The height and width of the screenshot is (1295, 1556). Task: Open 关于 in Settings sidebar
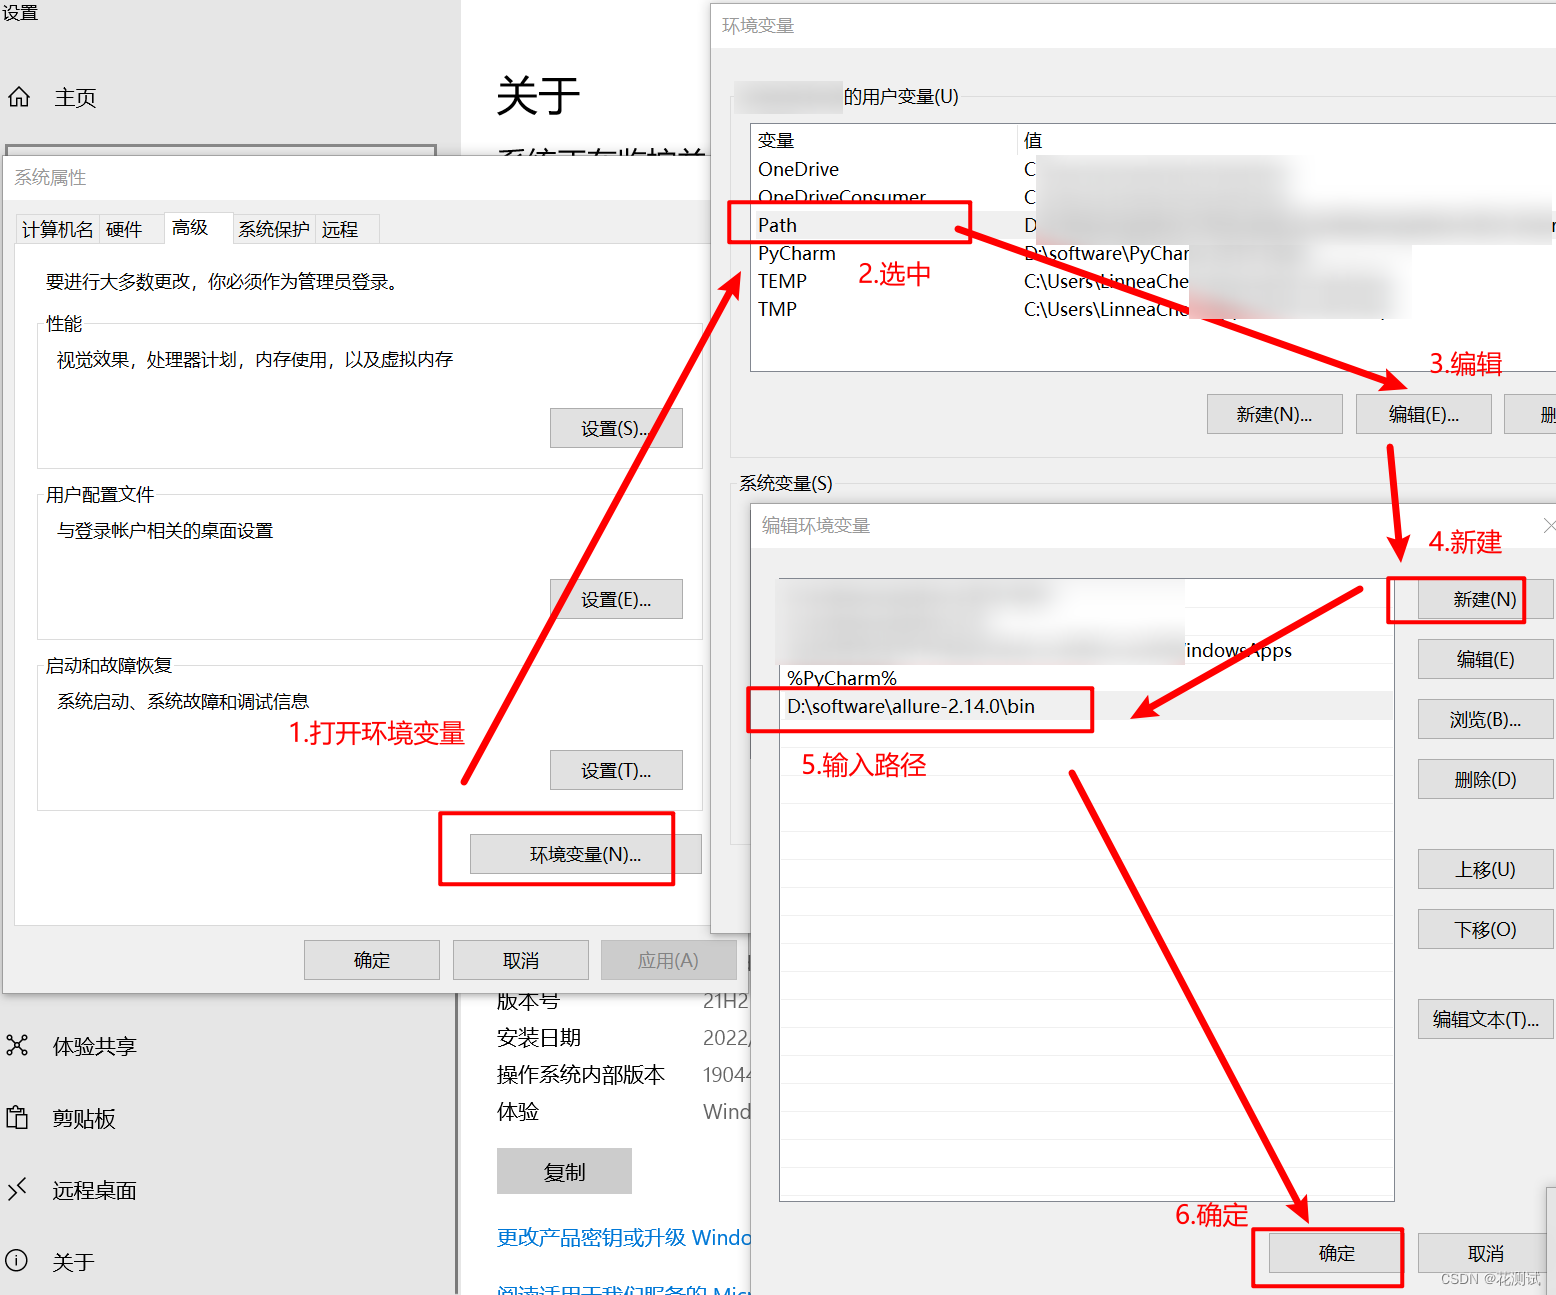(73, 1263)
